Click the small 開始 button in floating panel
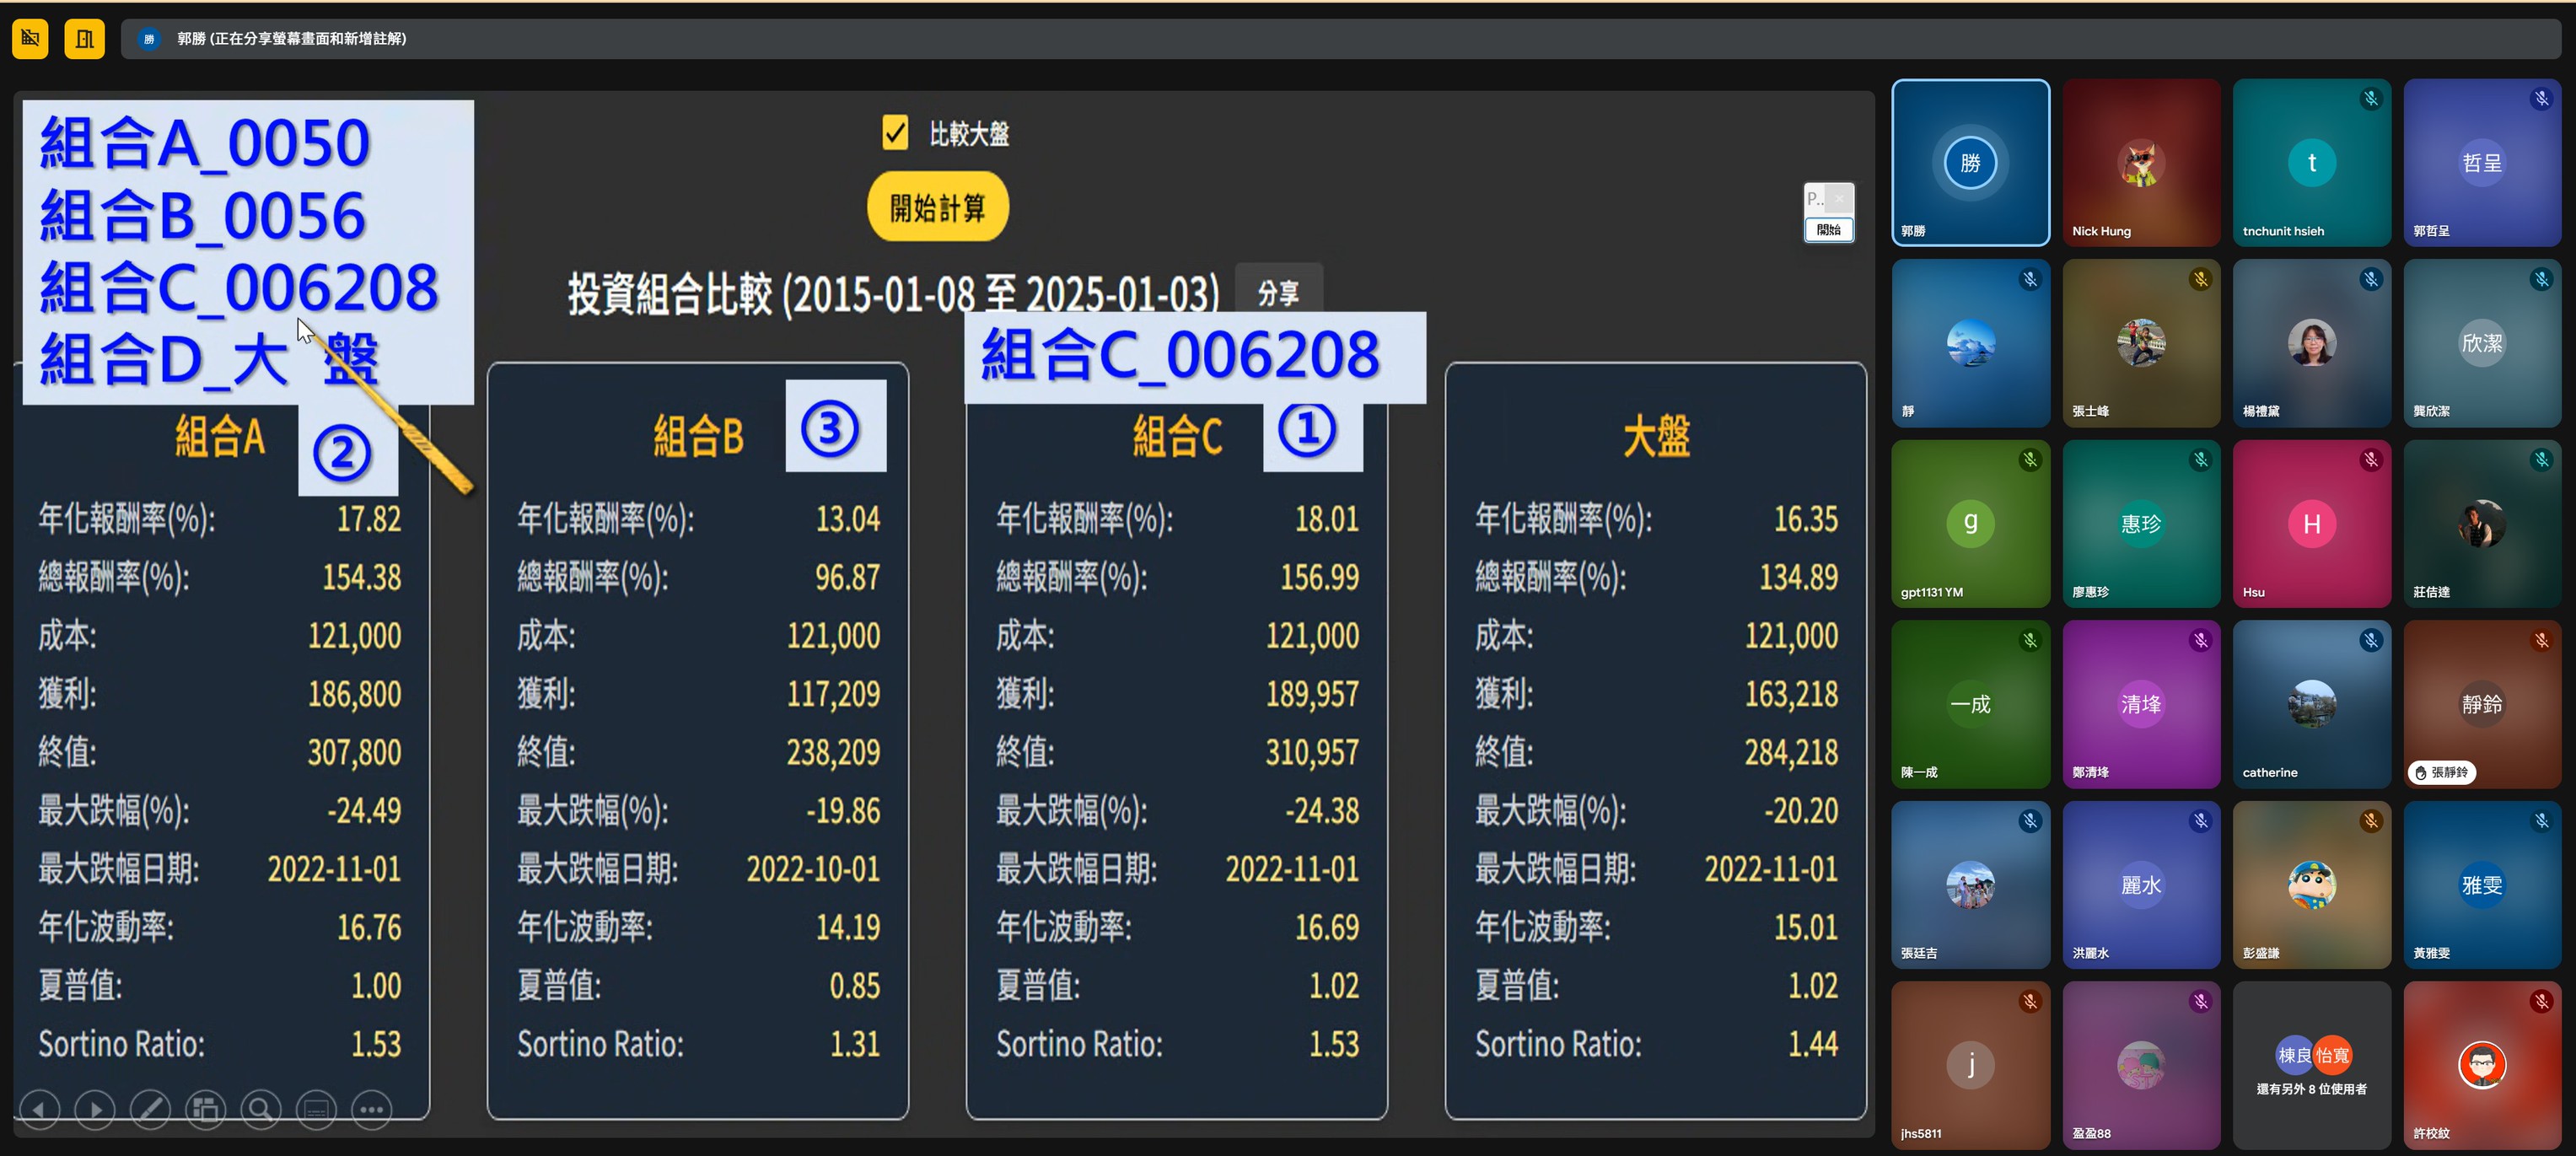Image resolution: width=2576 pixels, height=1156 pixels. point(1828,230)
